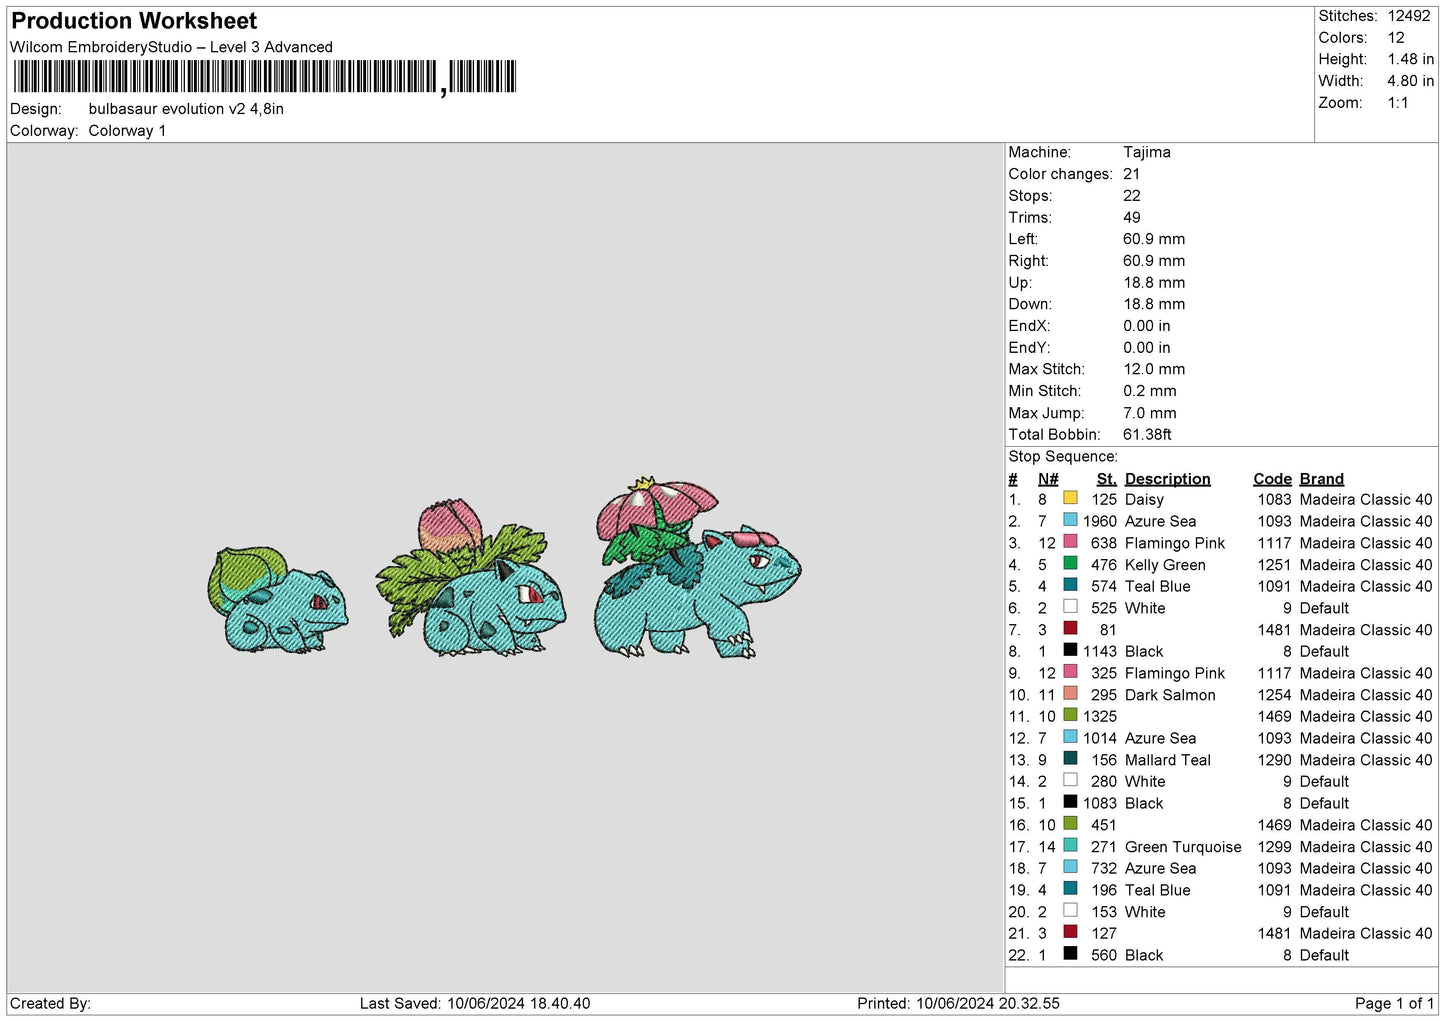Click the code 1299 in the Green Turquoise row
The height and width of the screenshot is (1021, 1445).
coord(1275,847)
